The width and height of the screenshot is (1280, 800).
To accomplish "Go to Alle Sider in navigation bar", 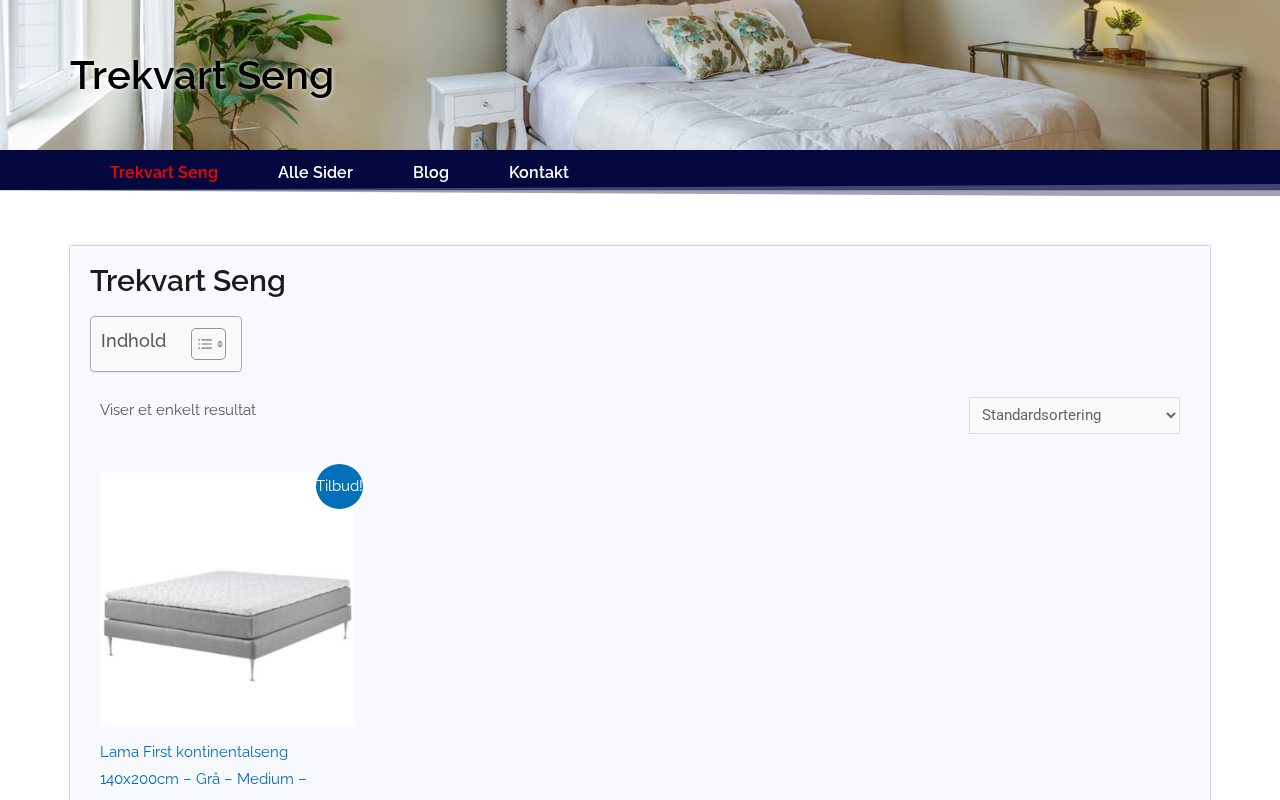I will (315, 172).
